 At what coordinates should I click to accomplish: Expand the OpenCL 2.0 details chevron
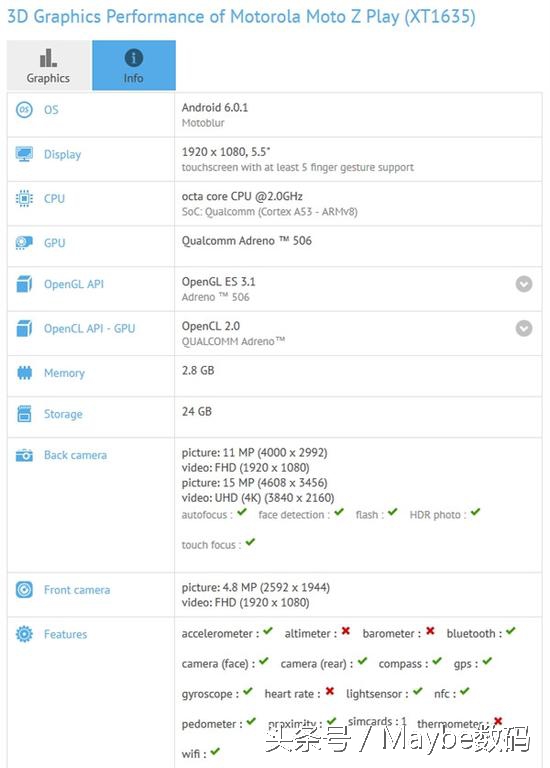pyautogui.click(x=524, y=328)
